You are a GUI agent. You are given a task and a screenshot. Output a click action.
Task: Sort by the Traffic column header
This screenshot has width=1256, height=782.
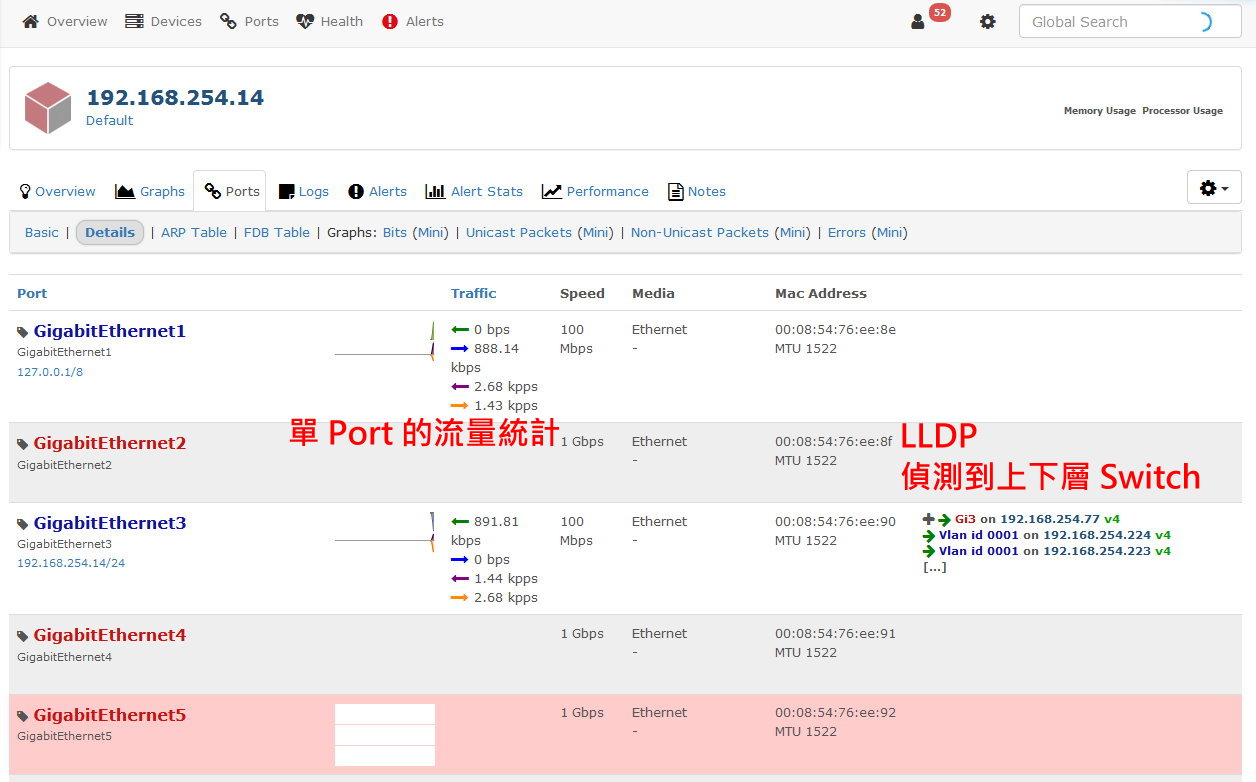coord(473,293)
